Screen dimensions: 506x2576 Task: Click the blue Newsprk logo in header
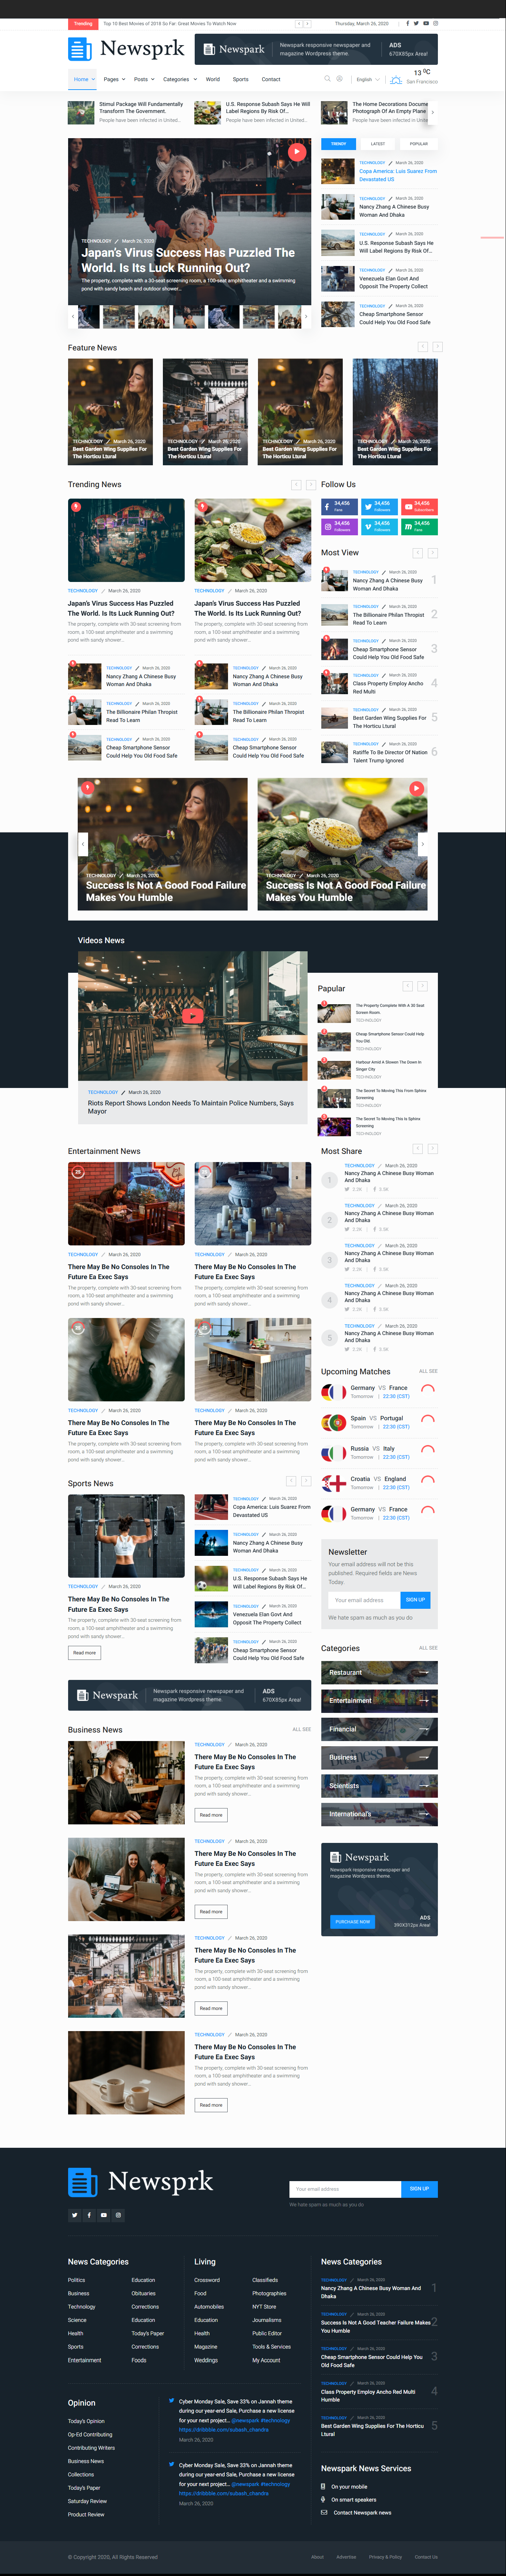[x=126, y=48]
